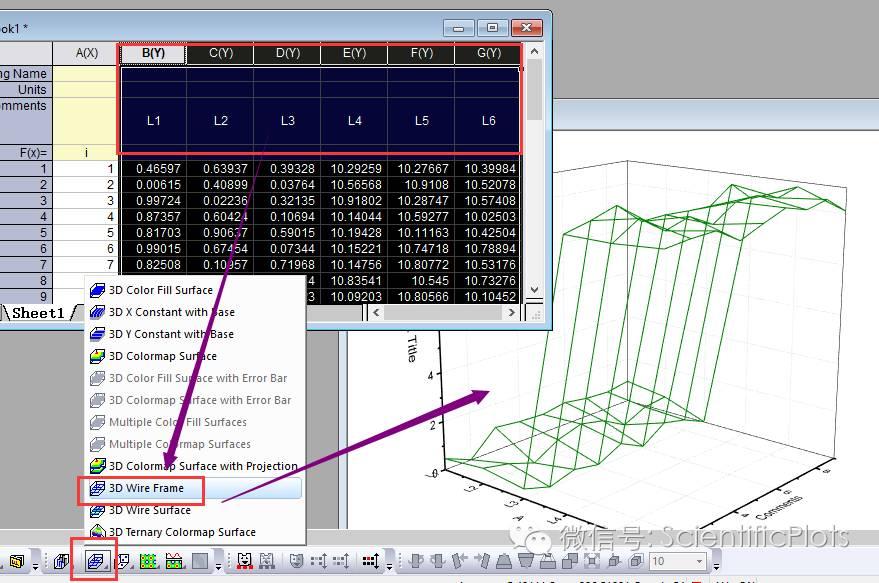
Task: Click the yellow worksheet icon in toolbar
Action: tap(16, 561)
